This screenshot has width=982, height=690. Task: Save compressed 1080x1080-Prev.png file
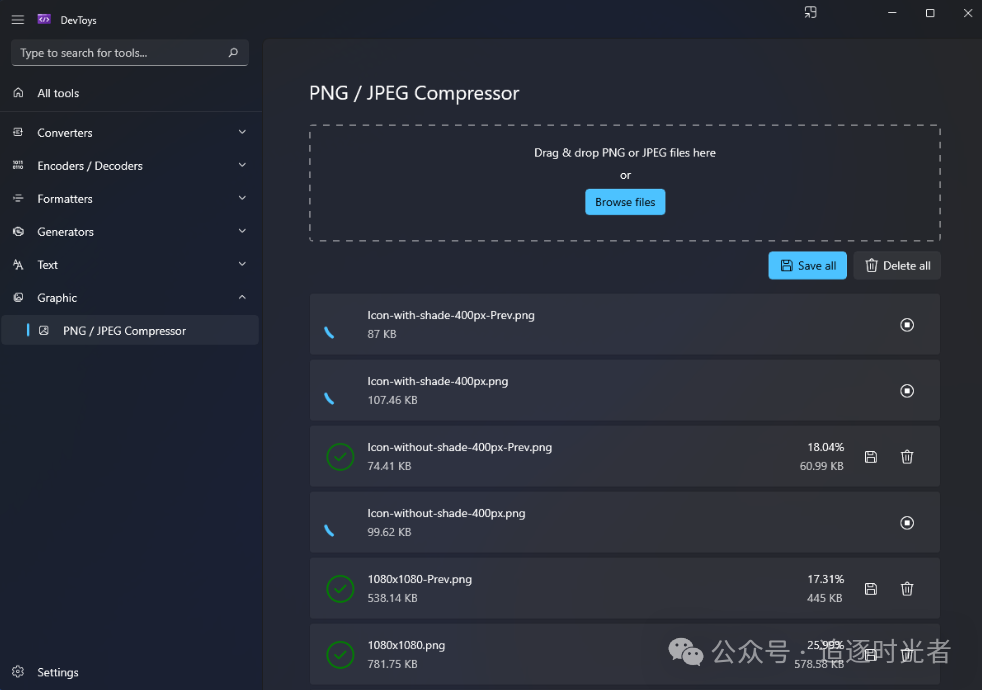[871, 589]
